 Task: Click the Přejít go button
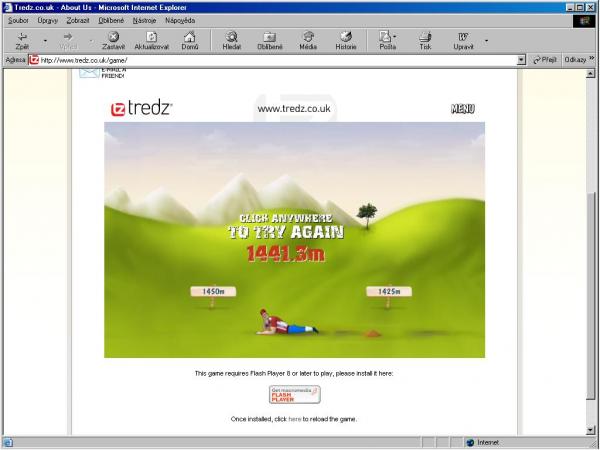(x=545, y=60)
